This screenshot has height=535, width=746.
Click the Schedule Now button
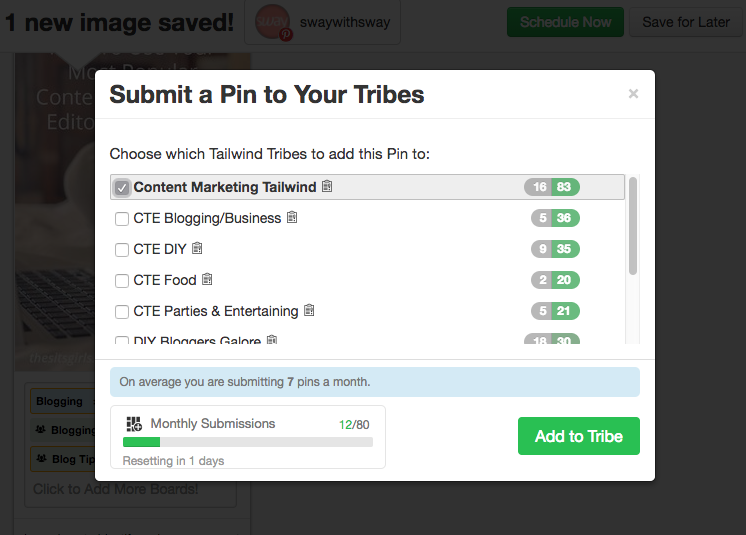click(565, 22)
